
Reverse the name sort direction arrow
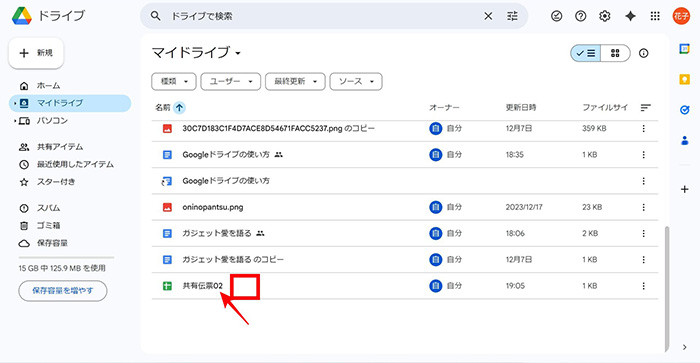coord(179,108)
